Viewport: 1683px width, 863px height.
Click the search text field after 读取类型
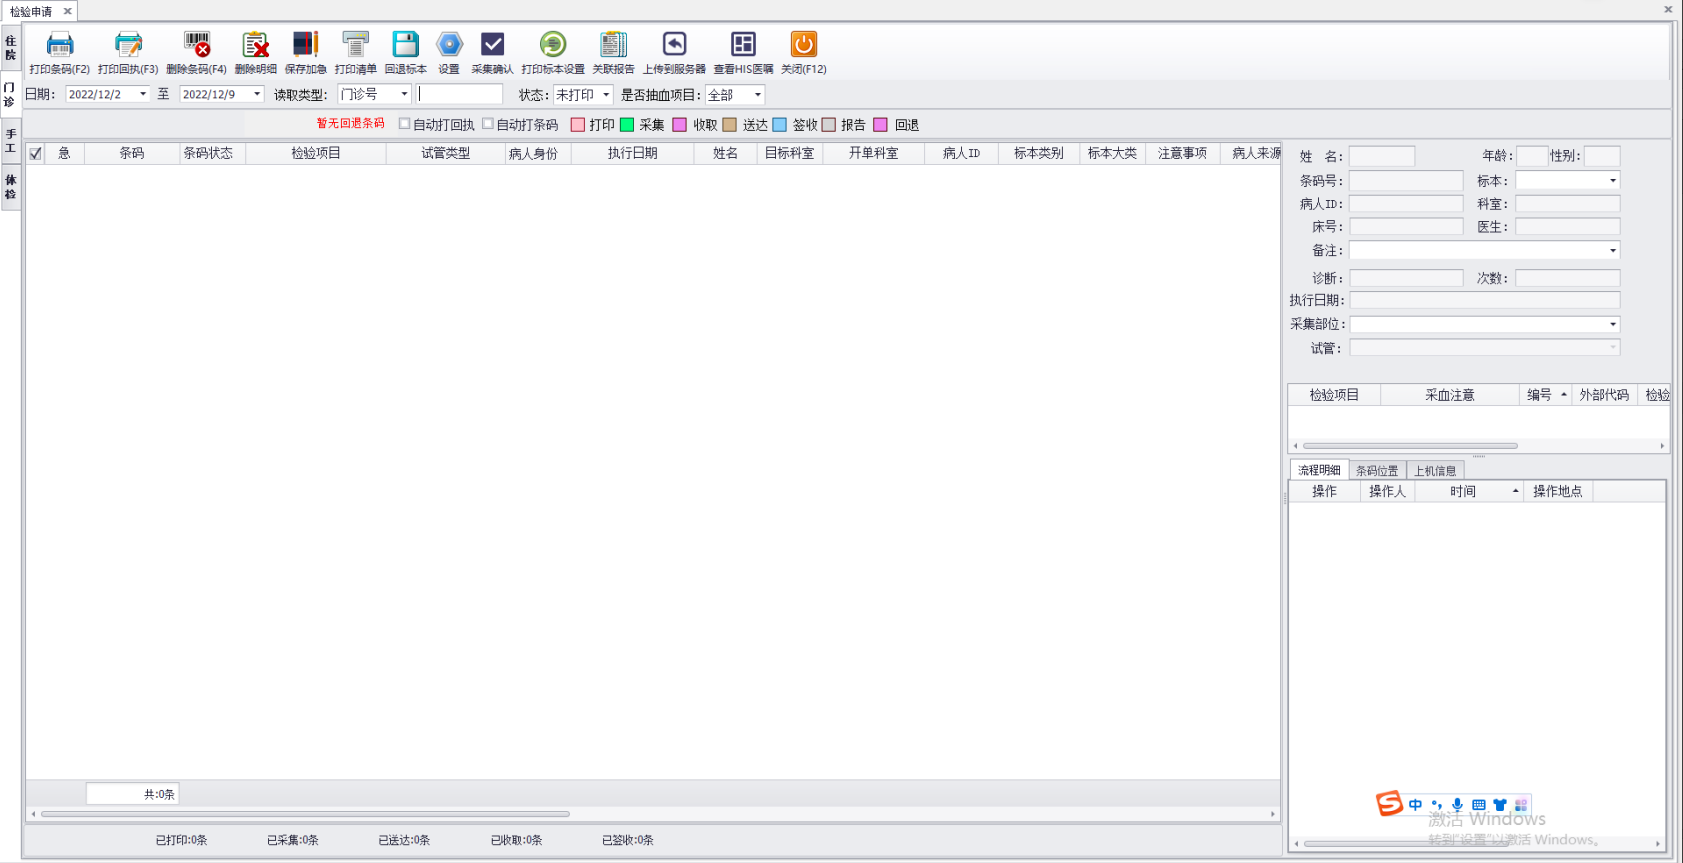(x=460, y=94)
